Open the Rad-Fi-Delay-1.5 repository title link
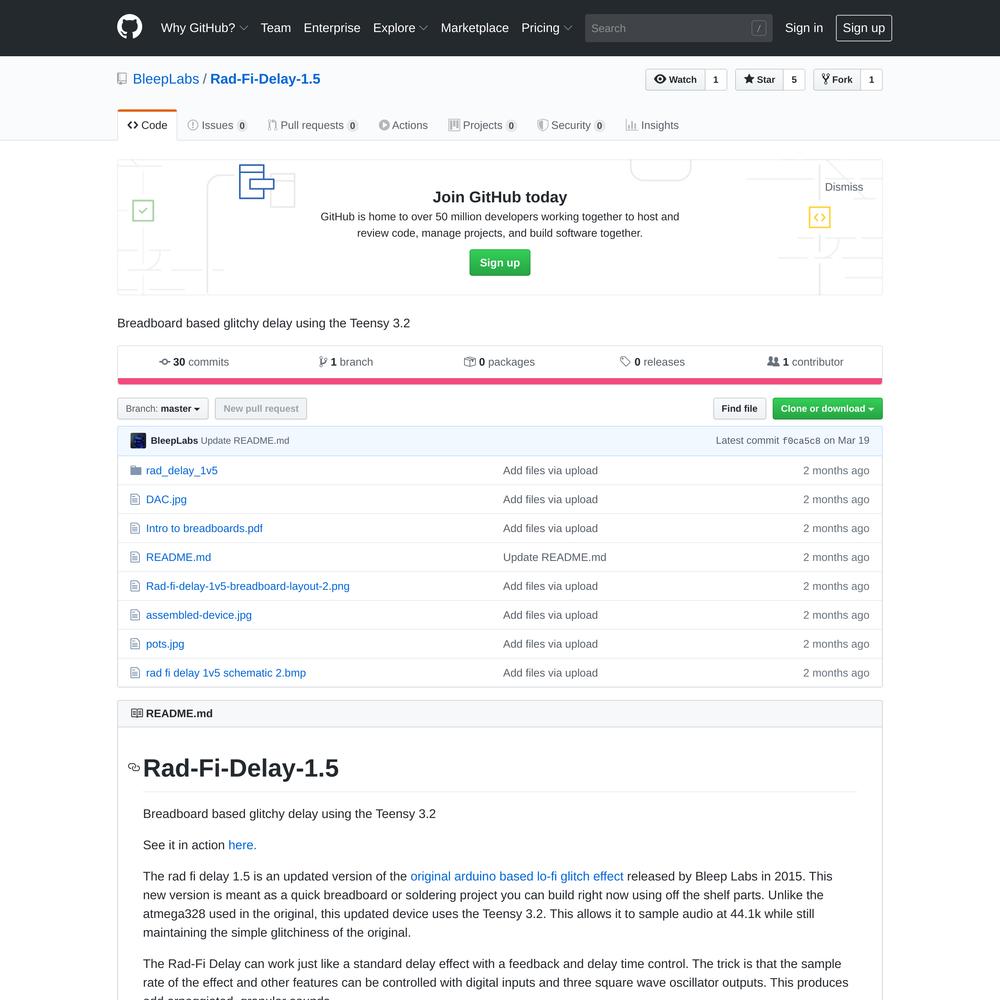 [265, 79]
